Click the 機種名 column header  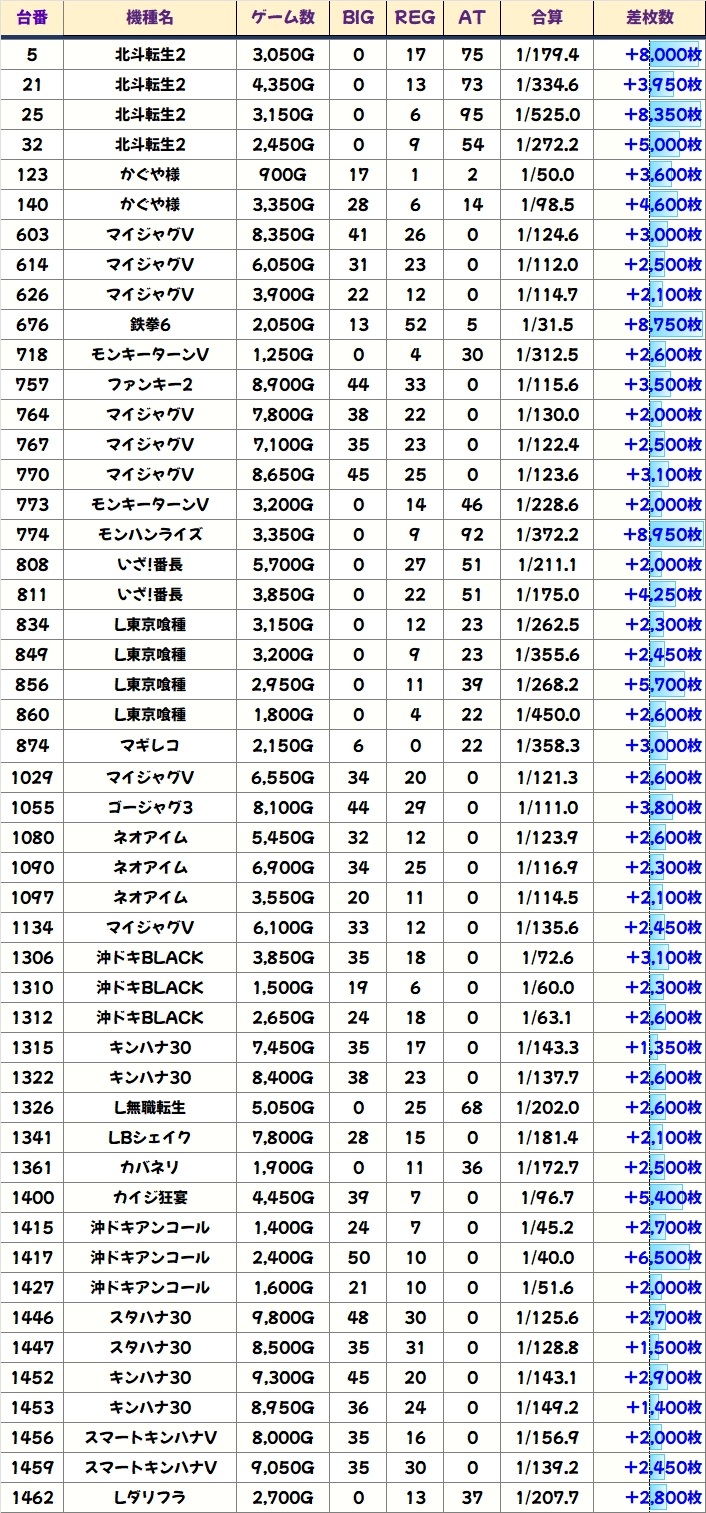click(x=150, y=18)
